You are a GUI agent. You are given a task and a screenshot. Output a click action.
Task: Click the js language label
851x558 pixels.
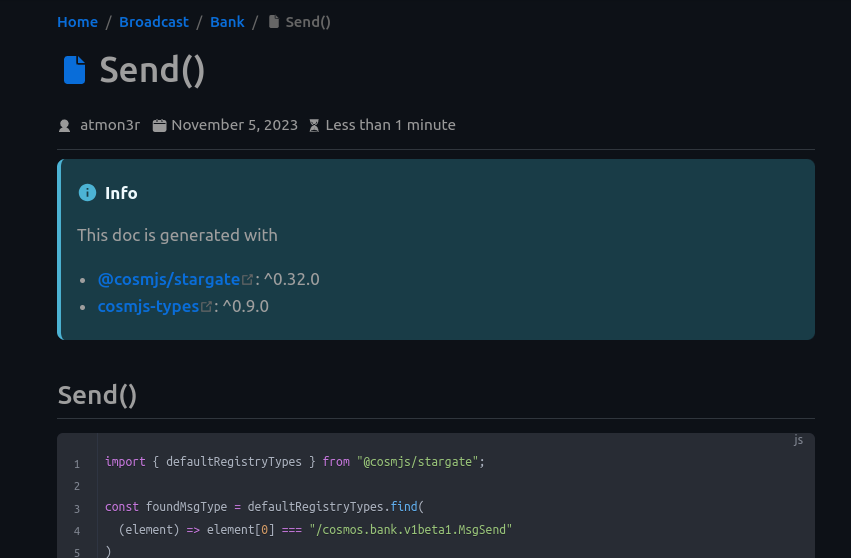tap(798, 440)
